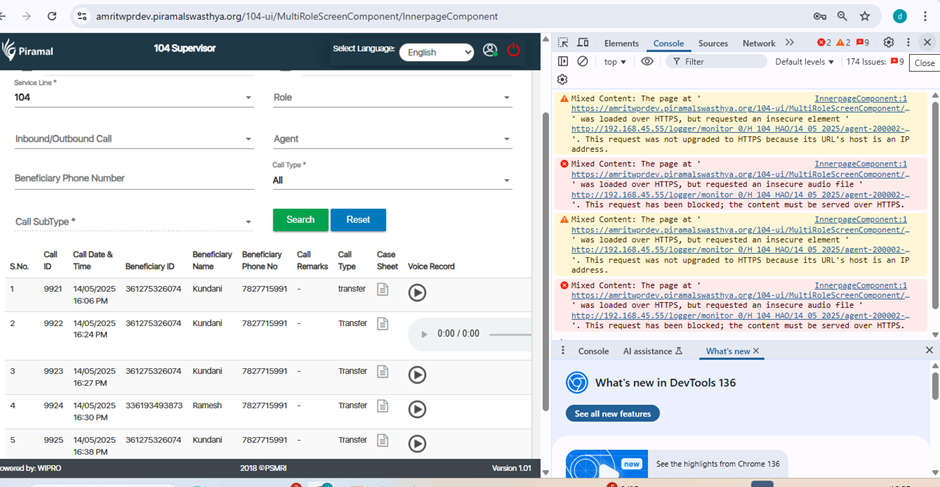Click the red power logout icon
This screenshot has height=487, width=940.
coord(513,50)
